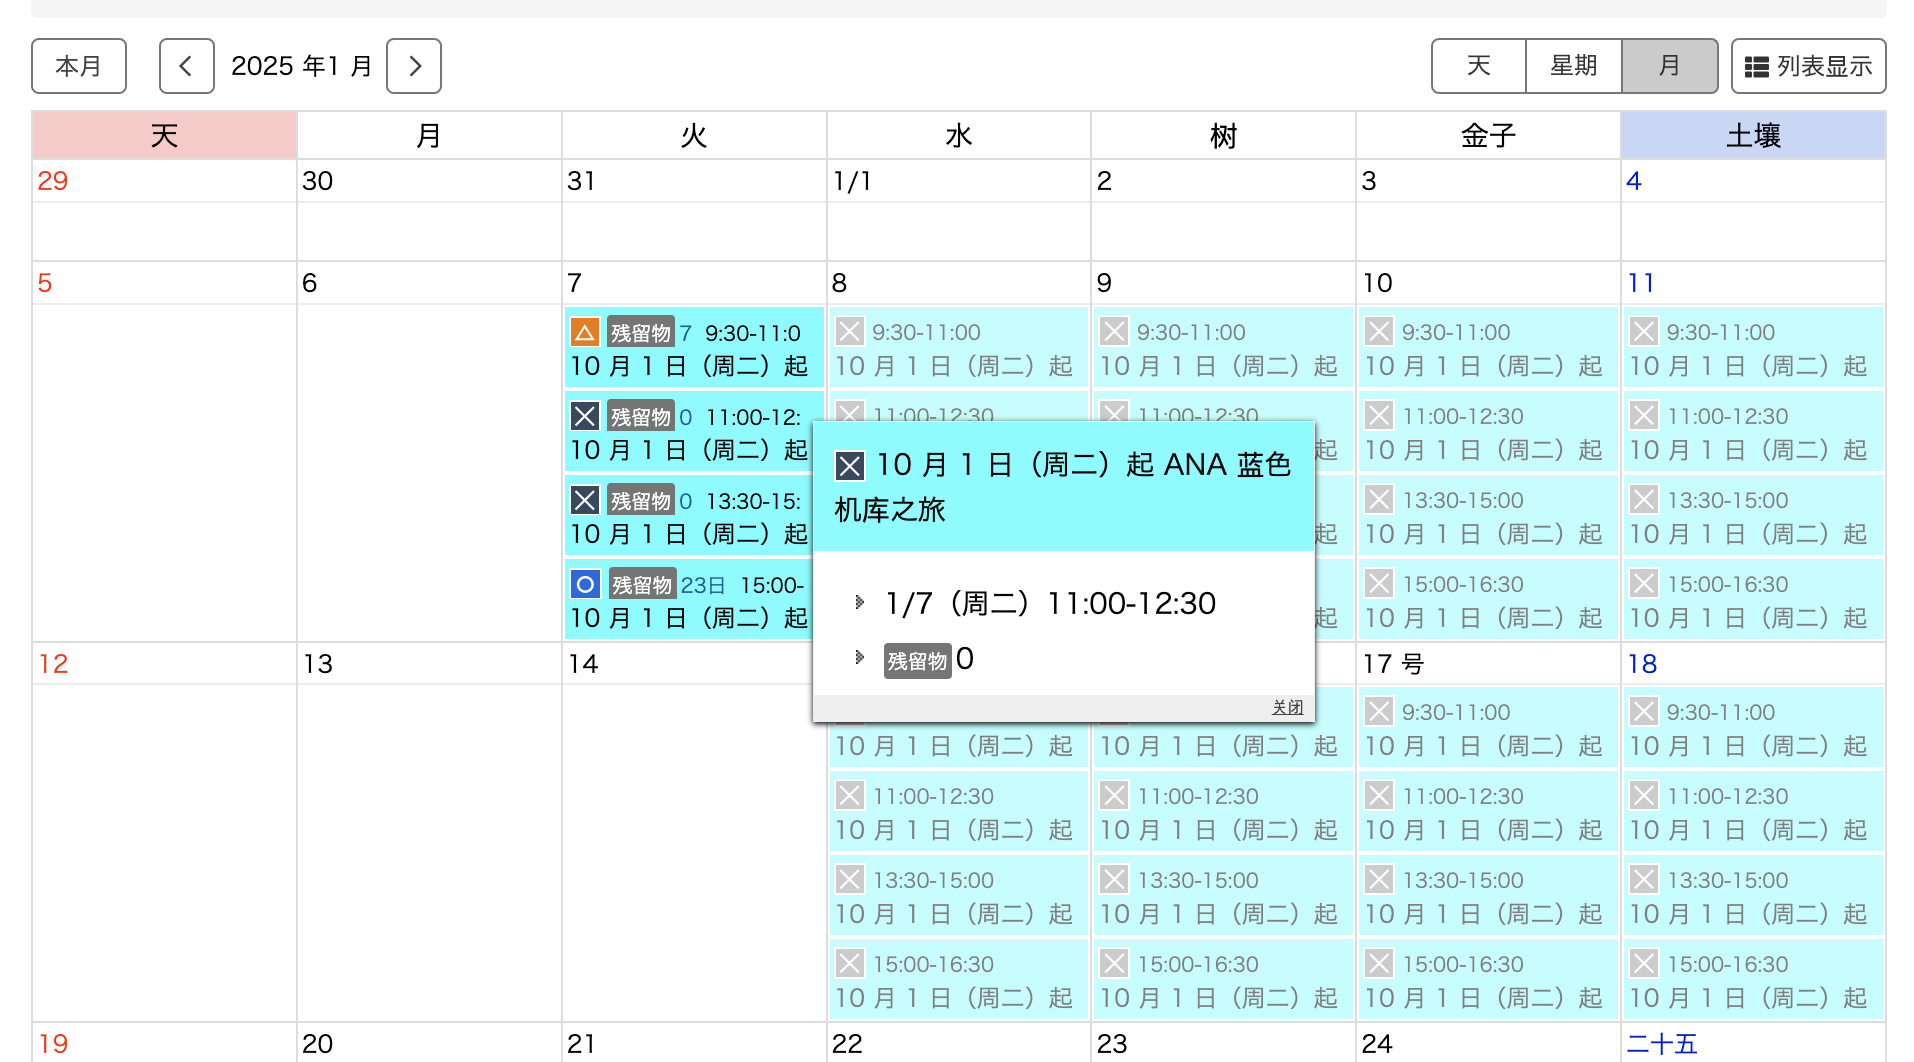
Task: Go to the next month with the right chevron
Action: (x=414, y=66)
